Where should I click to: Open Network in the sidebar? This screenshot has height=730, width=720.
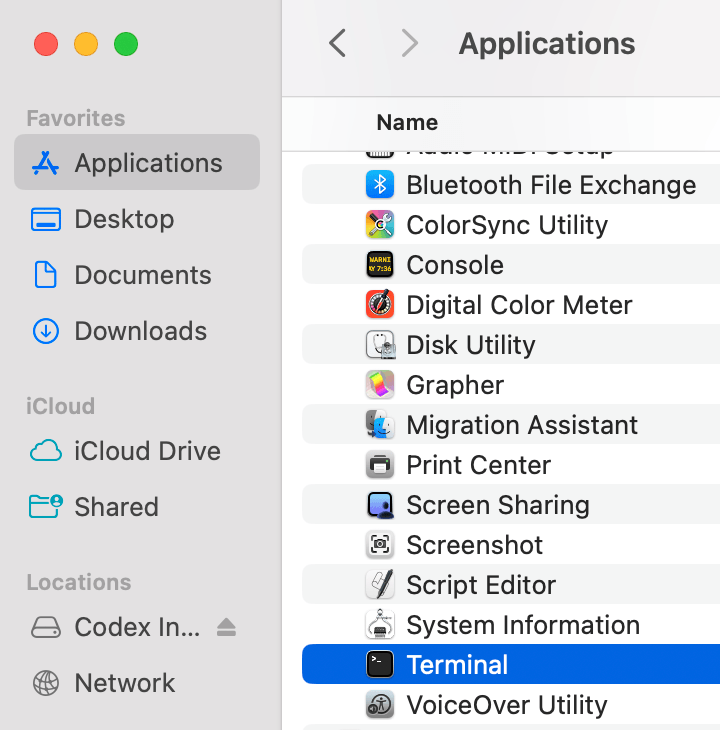pyautogui.click(x=137, y=683)
